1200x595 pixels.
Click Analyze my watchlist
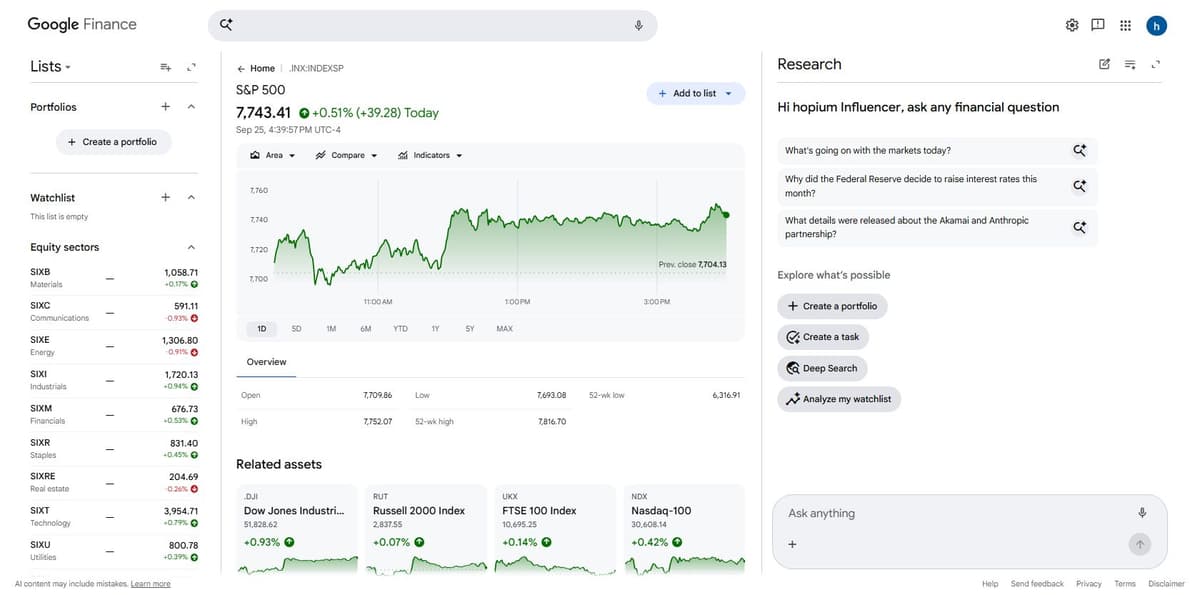click(839, 399)
